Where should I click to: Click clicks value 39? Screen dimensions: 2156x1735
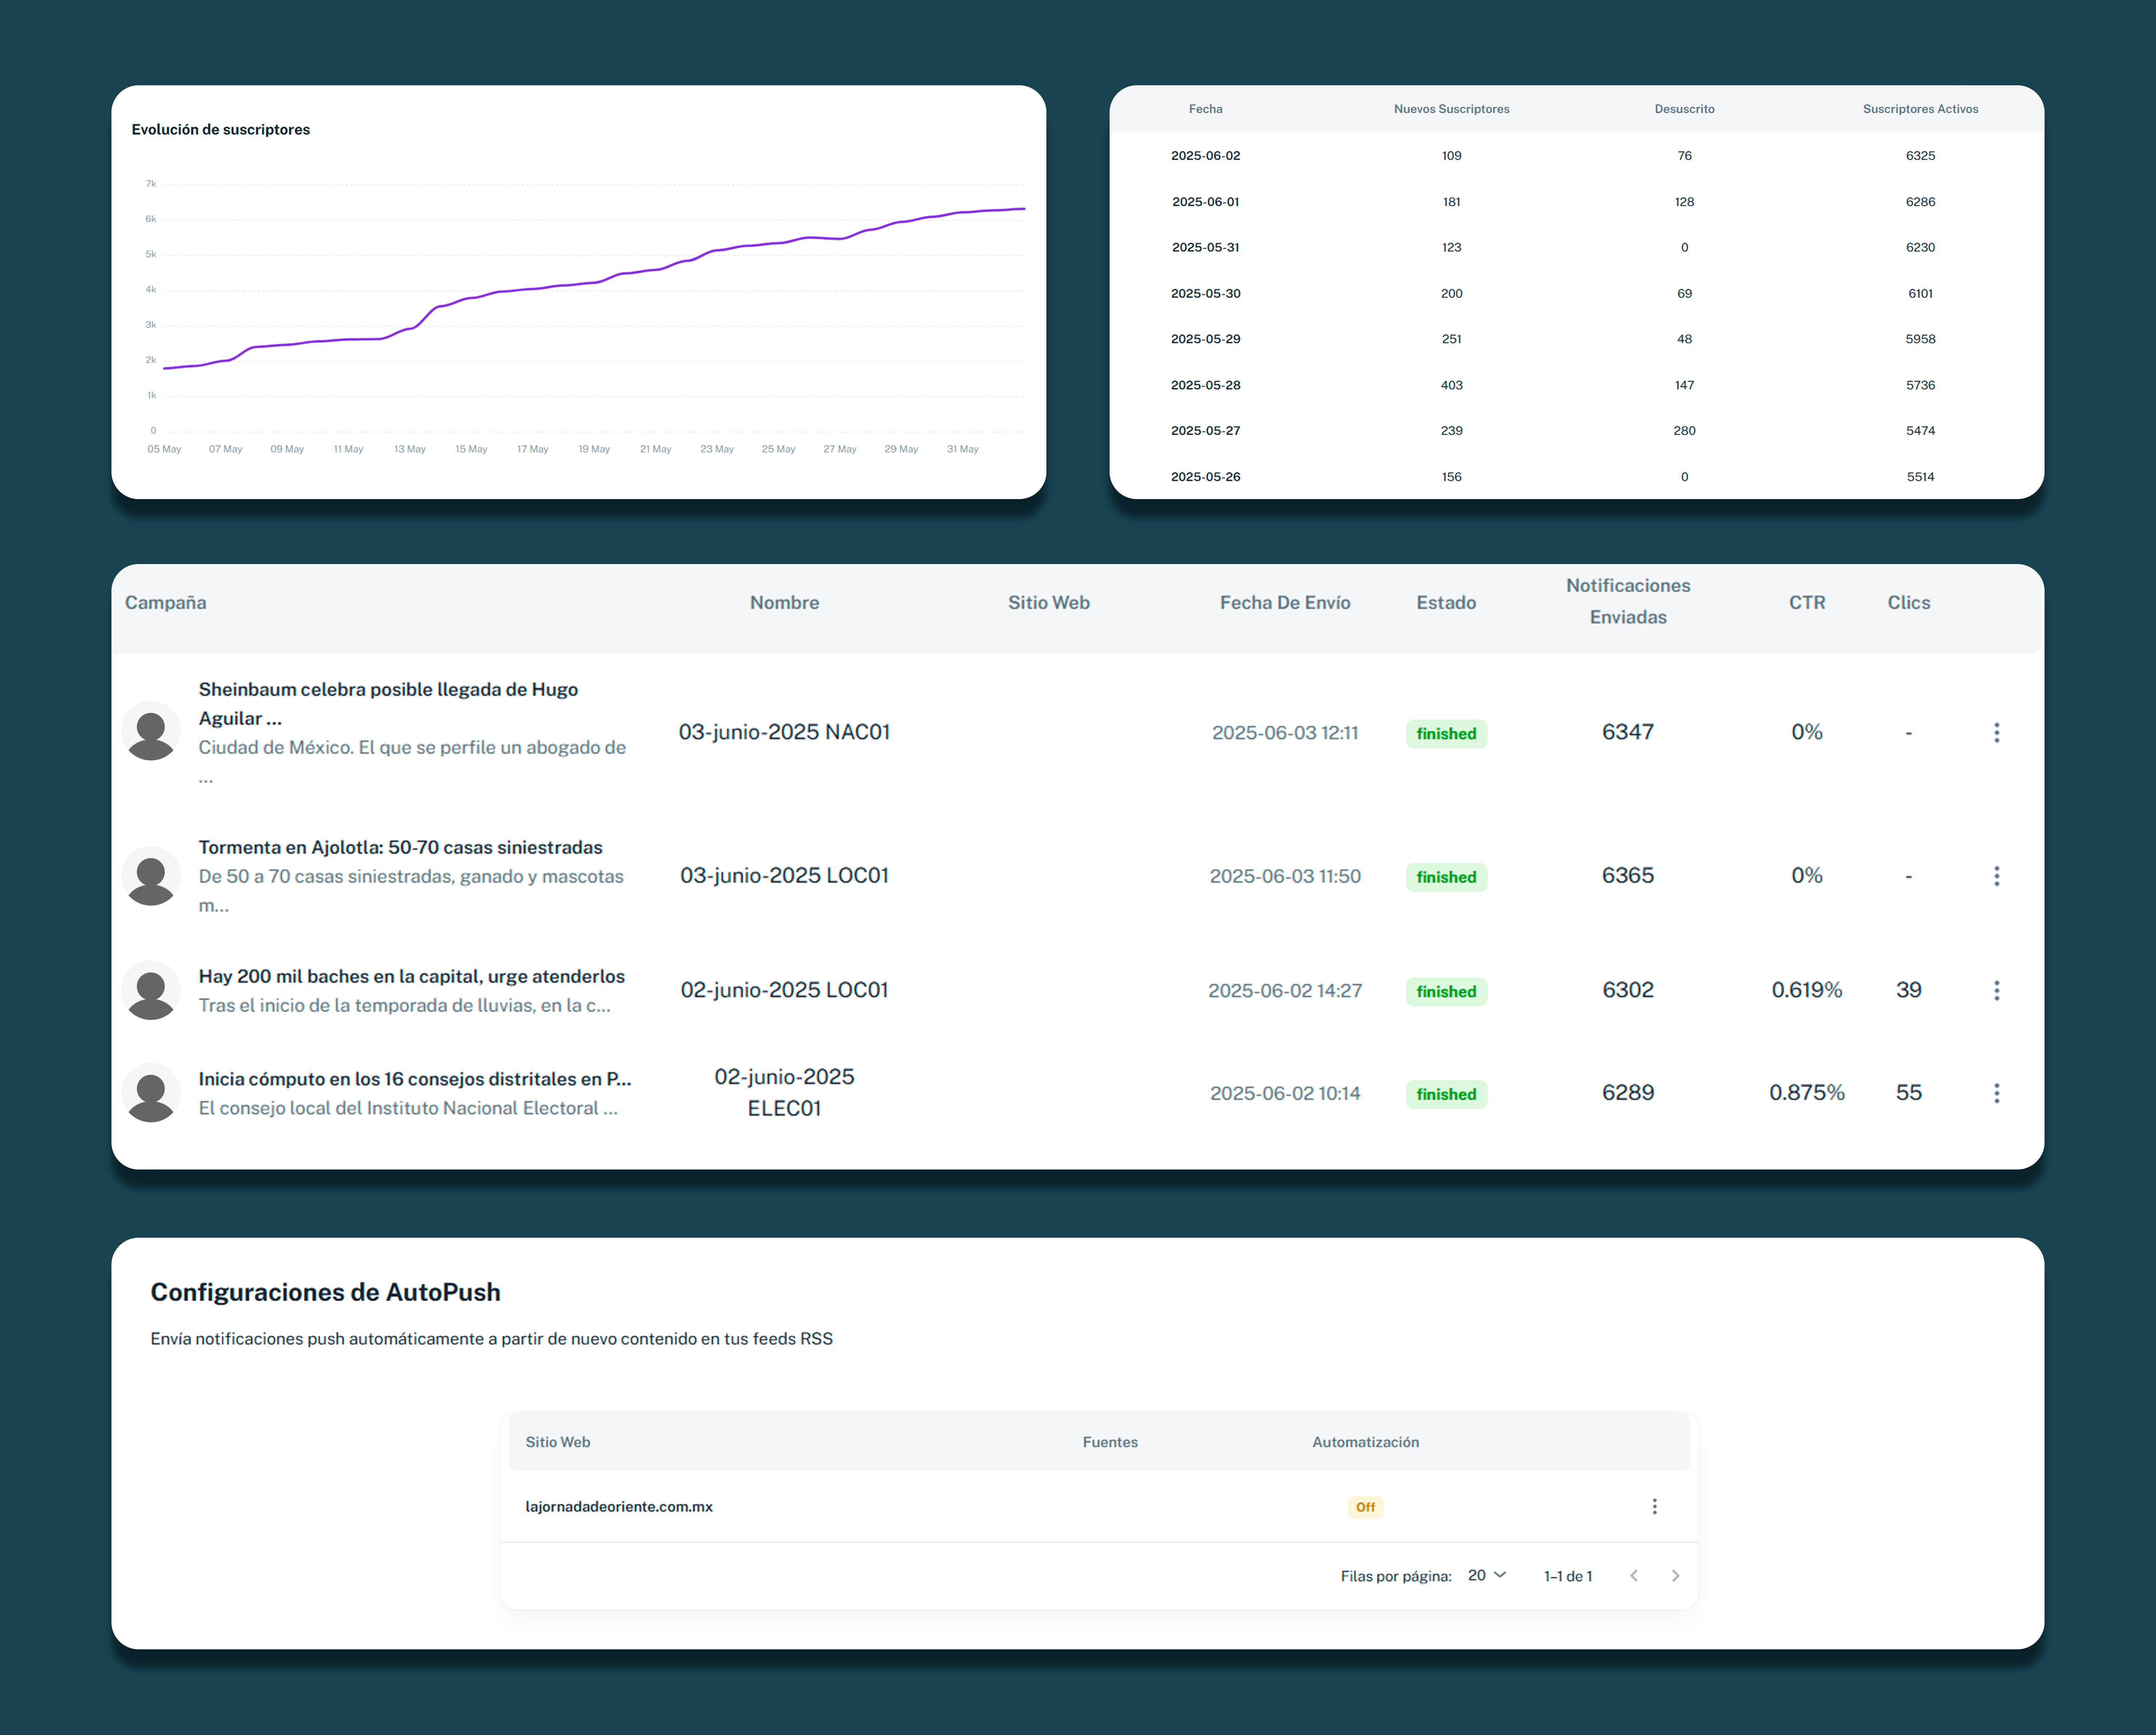[1908, 990]
